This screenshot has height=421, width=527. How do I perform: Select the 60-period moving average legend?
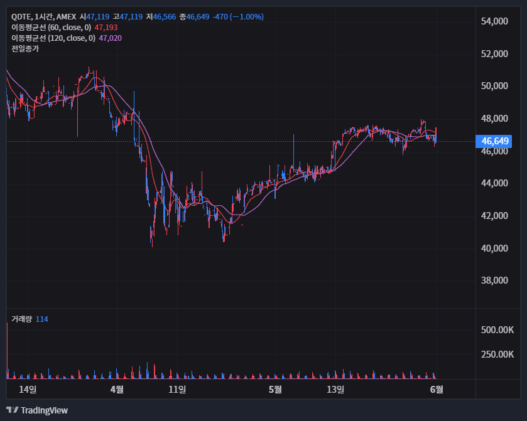(51, 27)
